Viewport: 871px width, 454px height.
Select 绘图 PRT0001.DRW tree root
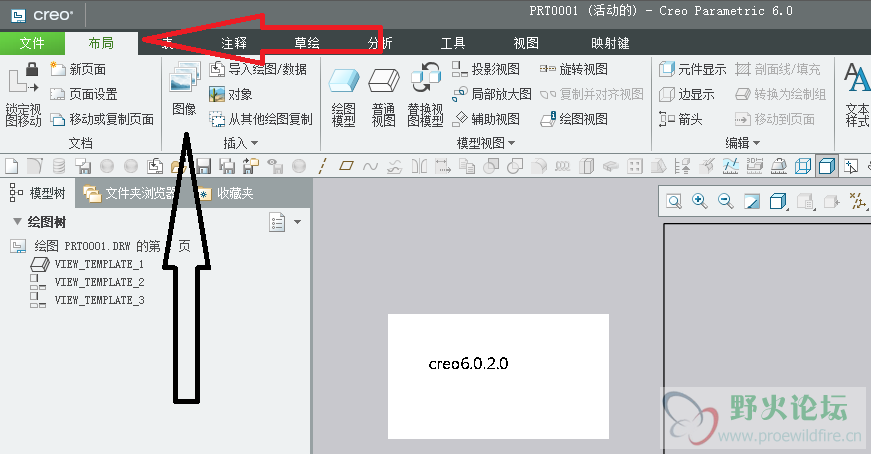100,246
